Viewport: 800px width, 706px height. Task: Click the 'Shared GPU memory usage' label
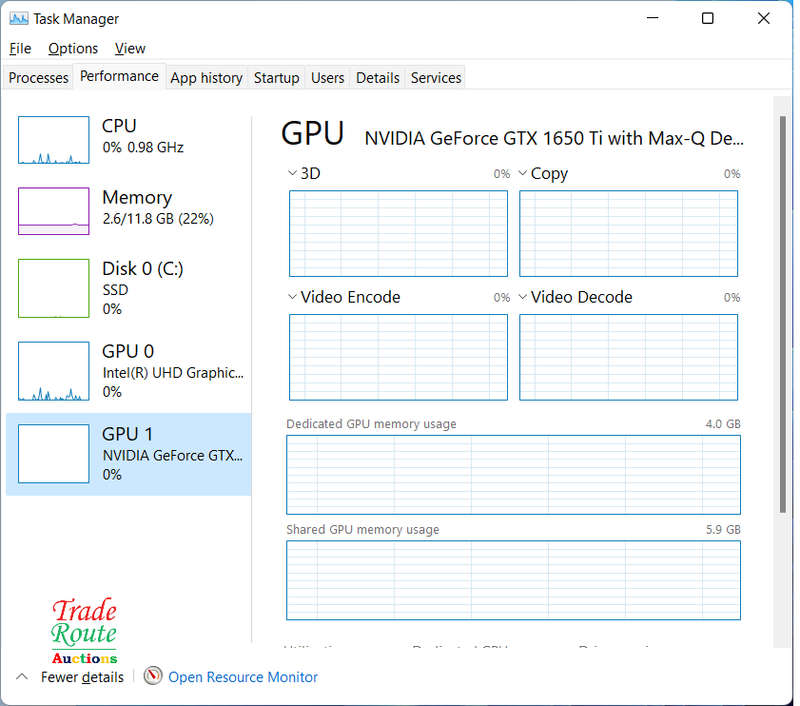coord(363,530)
